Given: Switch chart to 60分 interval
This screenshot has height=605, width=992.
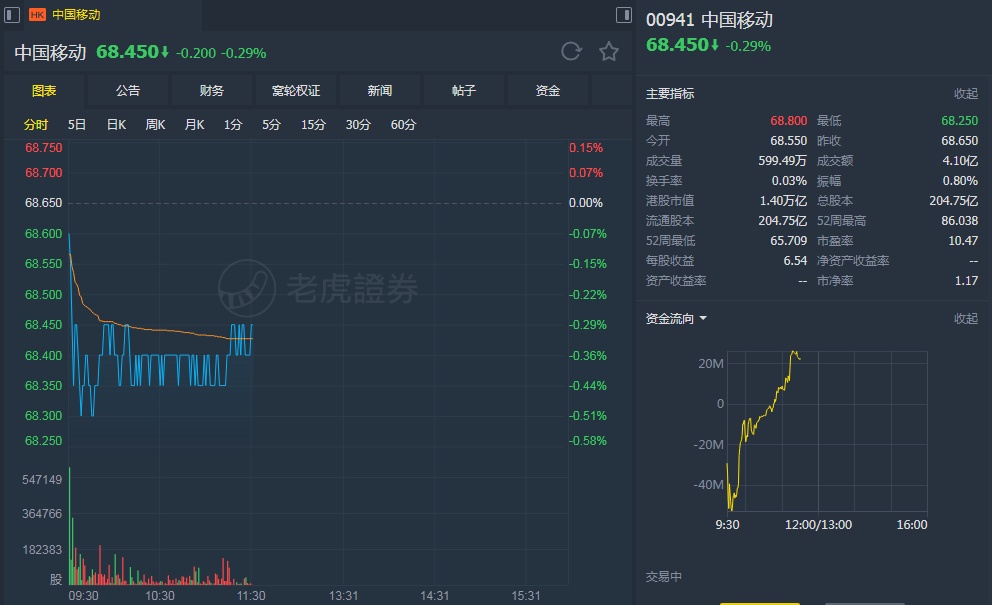Looking at the screenshot, I should (x=403, y=125).
